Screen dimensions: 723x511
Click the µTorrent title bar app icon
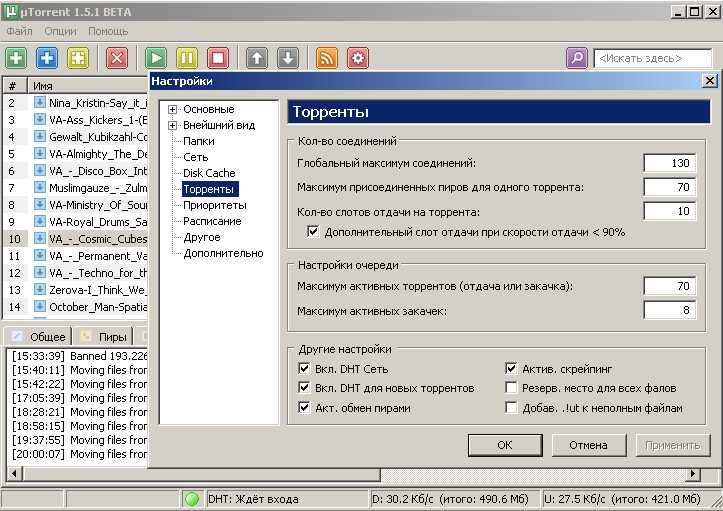coord(10,11)
